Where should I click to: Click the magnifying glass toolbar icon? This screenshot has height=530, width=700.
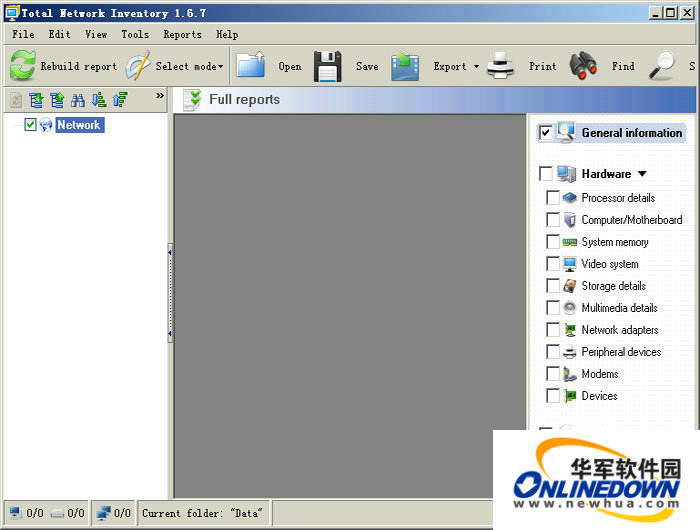[662, 66]
